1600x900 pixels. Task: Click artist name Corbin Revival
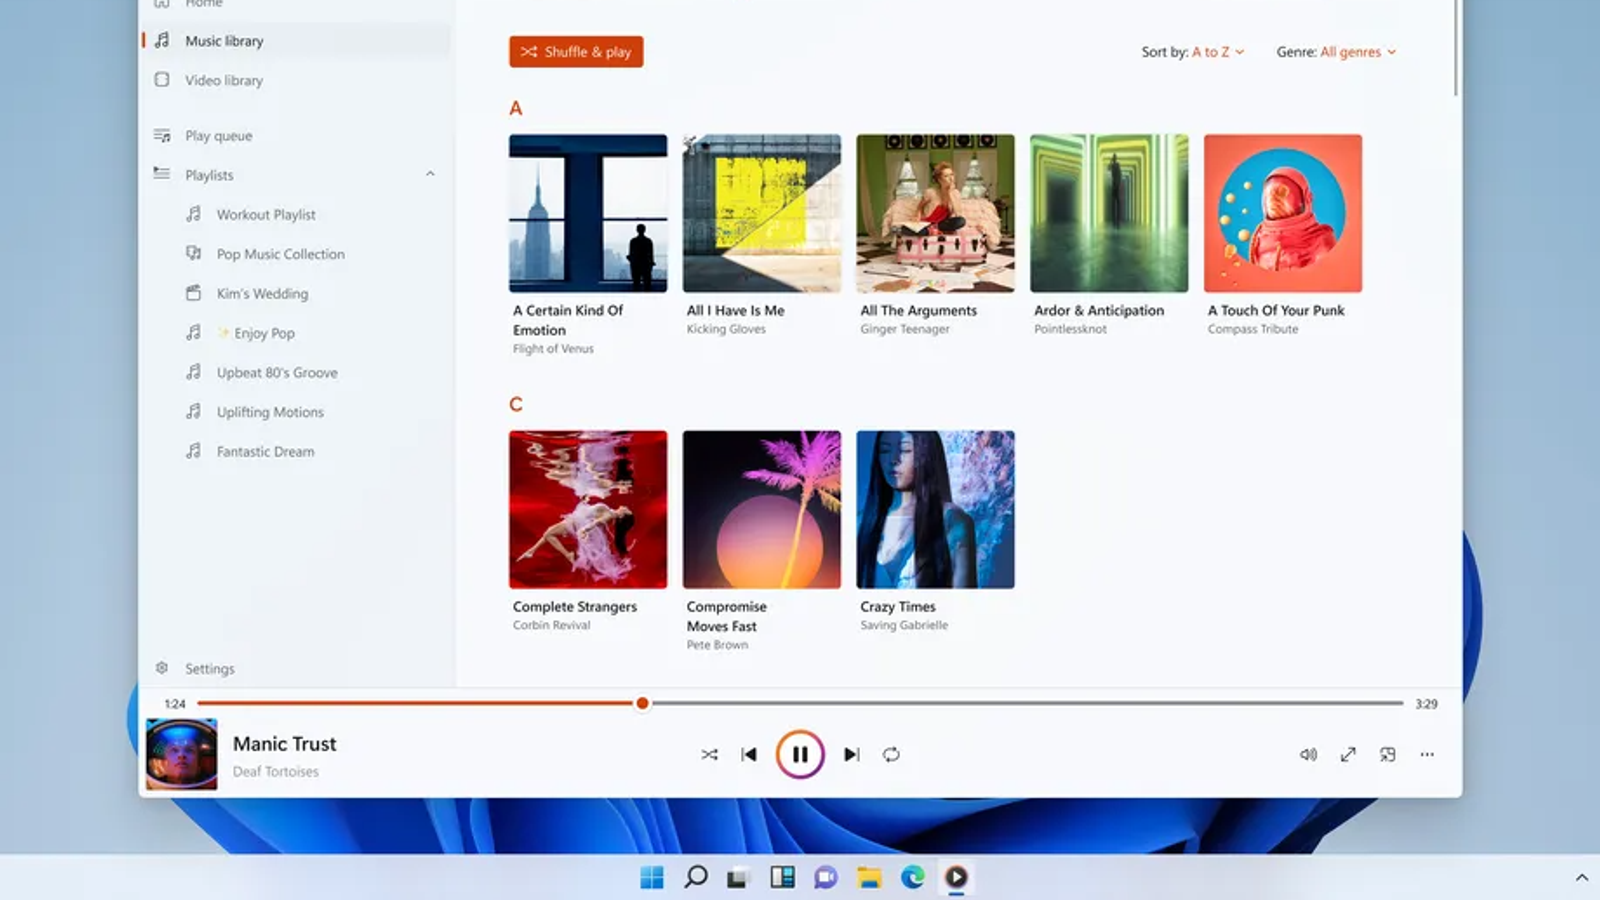tap(552, 625)
